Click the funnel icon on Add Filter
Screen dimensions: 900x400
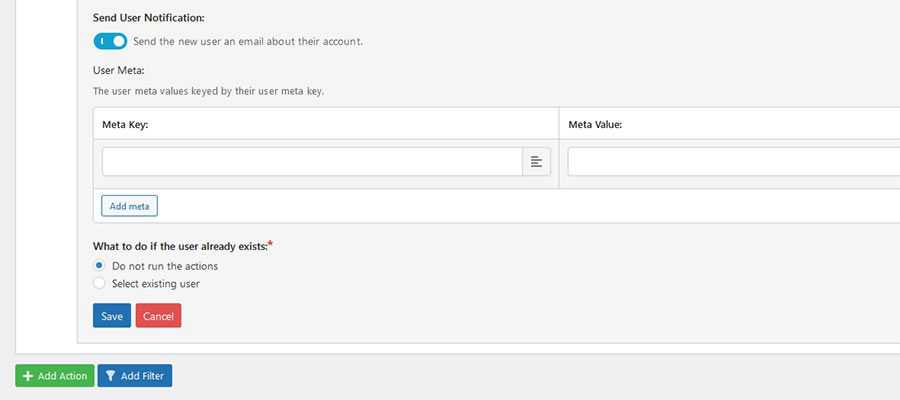[x=110, y=376]
